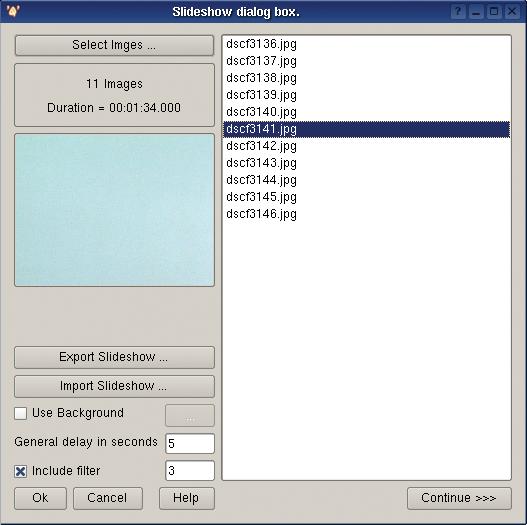Click the light blue image preview thumbnail

pos(114,210)
